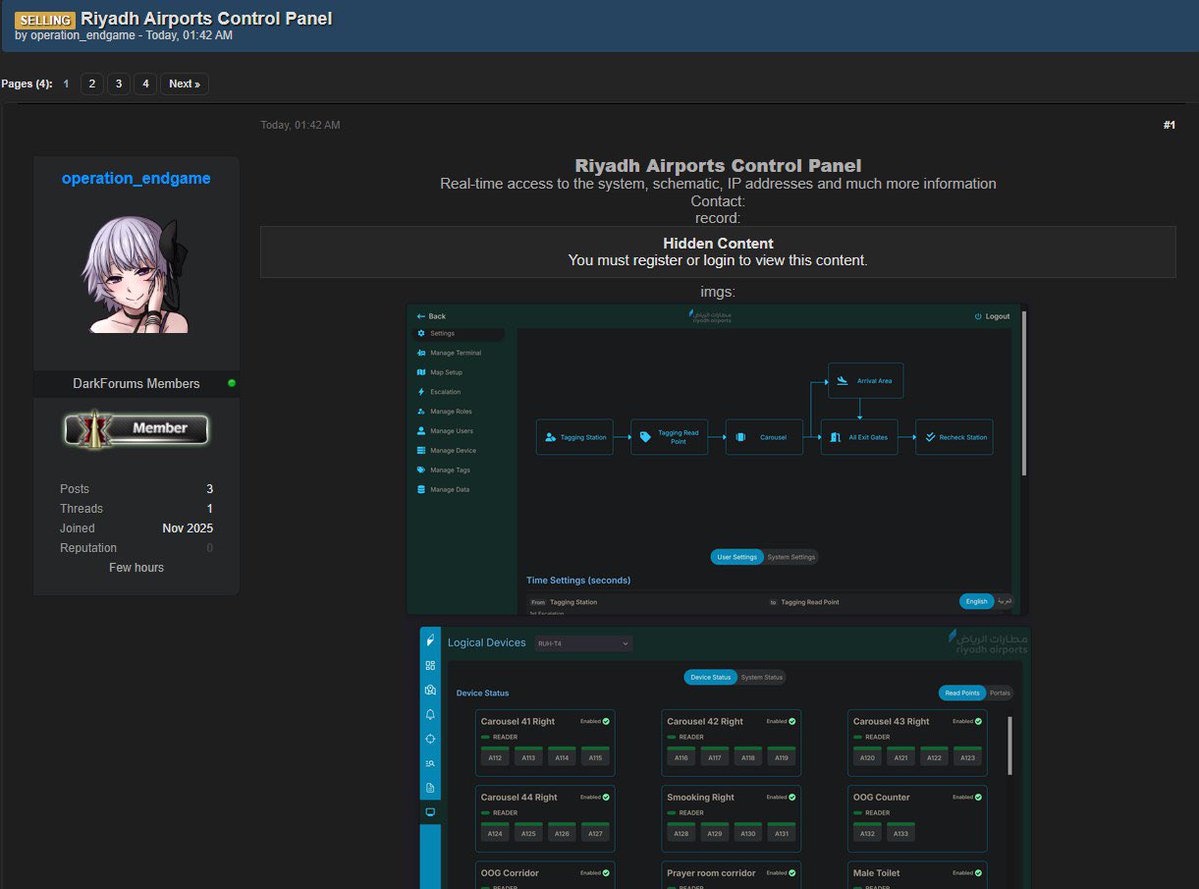Open the operation_endgame profile link in the user card
Viewport: 1199px width, 889px height.
tap(136, 178)
